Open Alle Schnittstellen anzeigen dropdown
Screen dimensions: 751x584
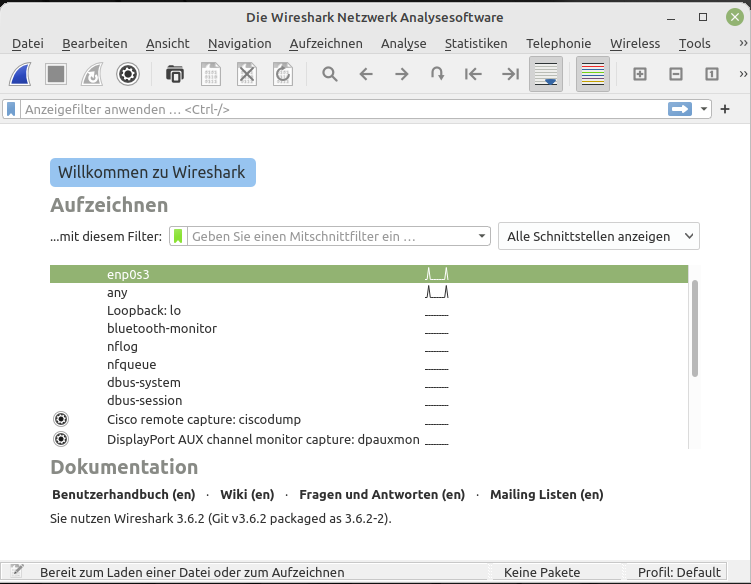(599, 236)
